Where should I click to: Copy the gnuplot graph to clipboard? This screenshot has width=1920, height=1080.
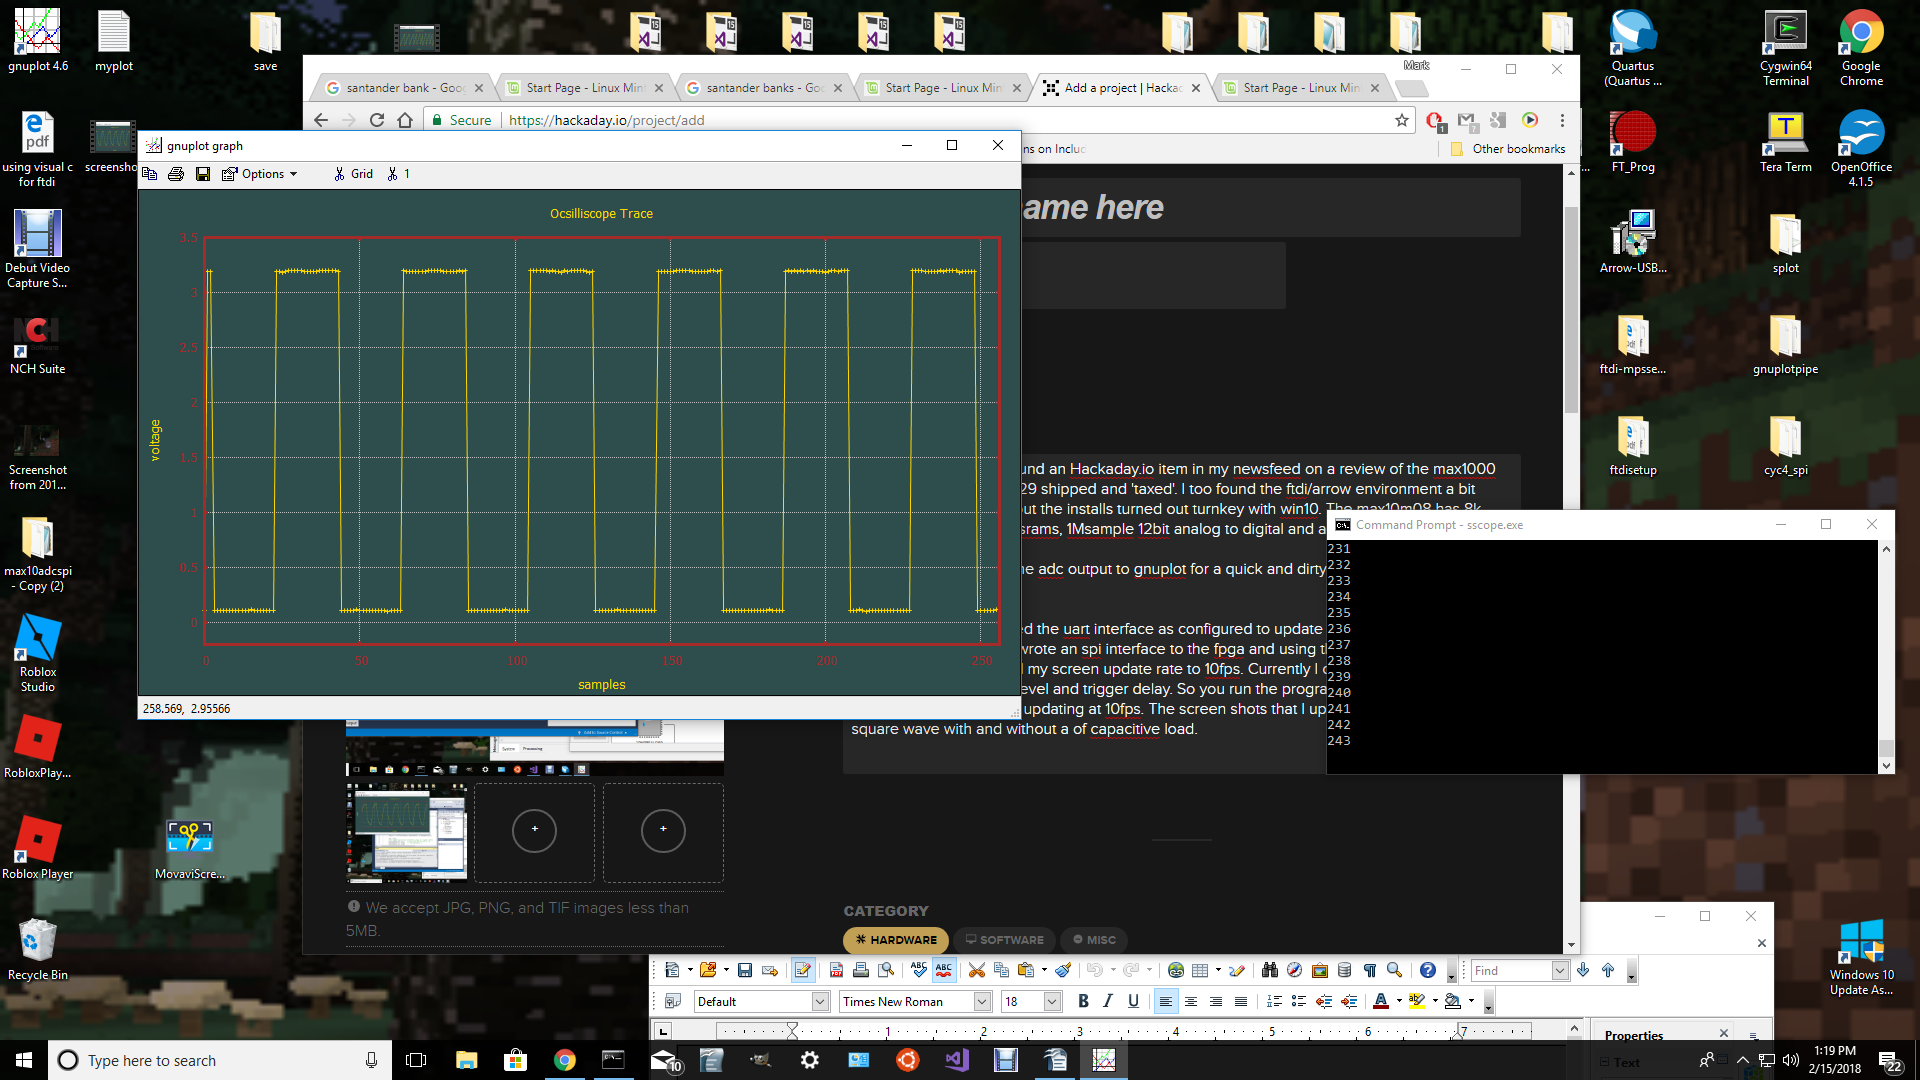pos(150,174)
